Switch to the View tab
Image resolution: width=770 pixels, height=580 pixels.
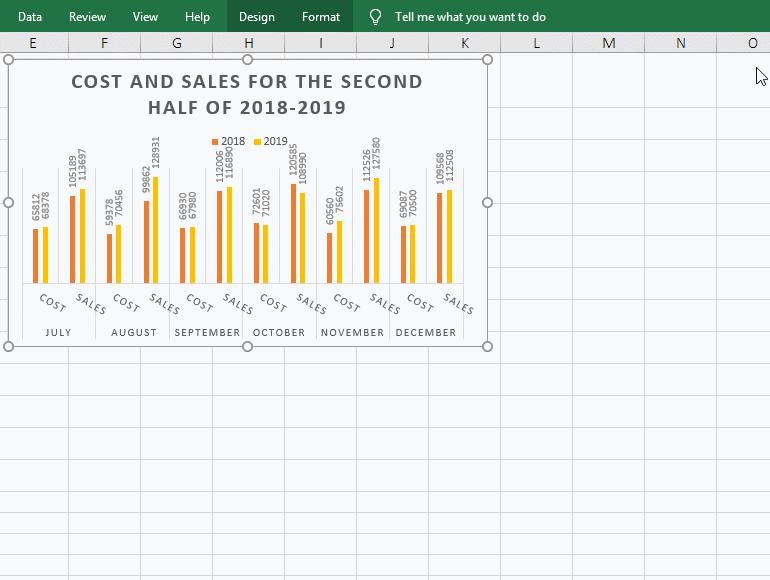(x=145, y=17)
